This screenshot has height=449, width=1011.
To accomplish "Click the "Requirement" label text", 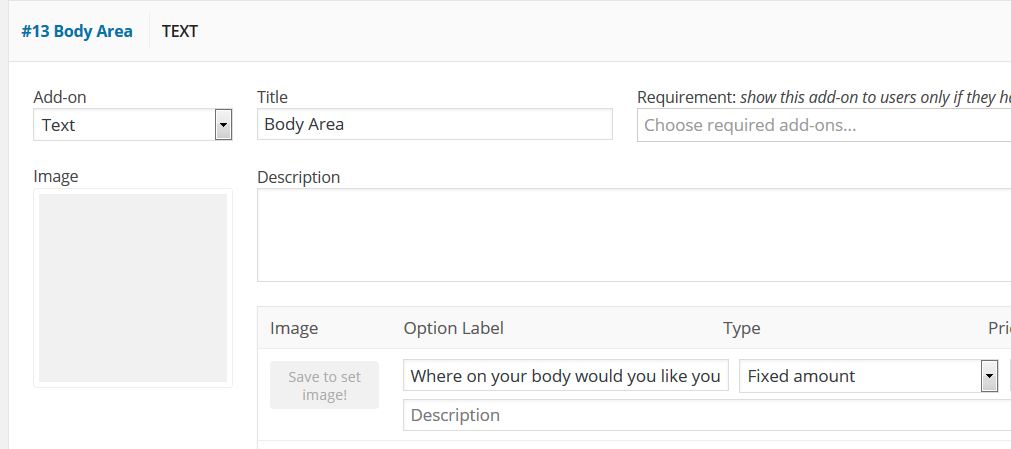I will (685, 97).
